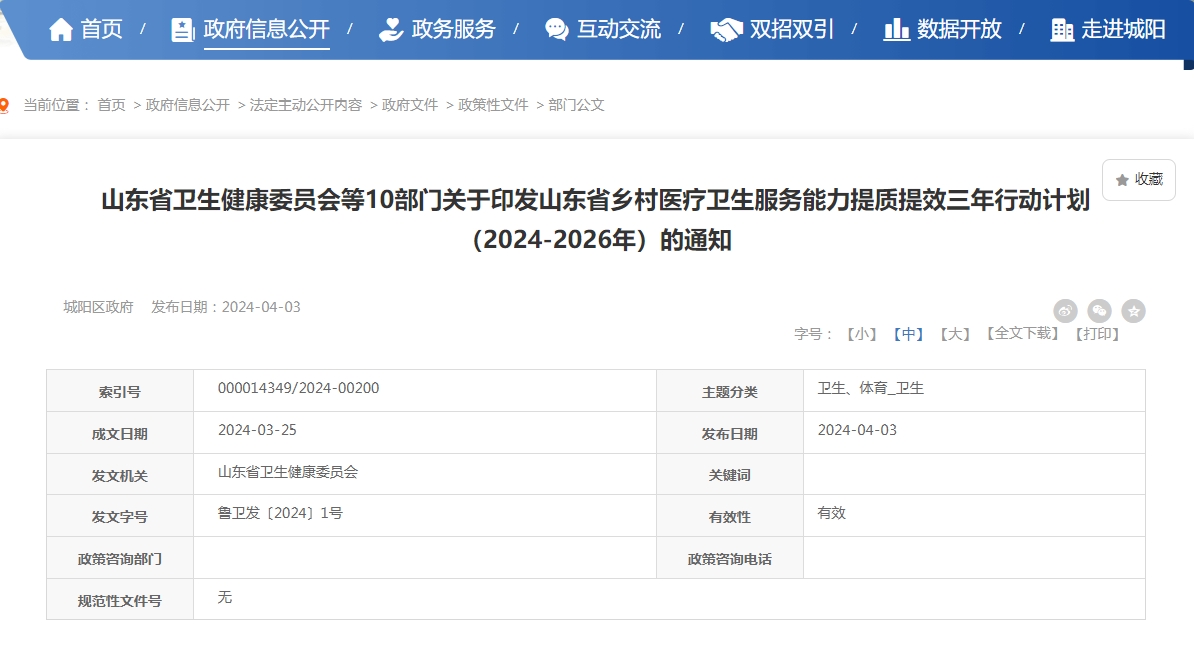Image resolution: width=1194 pixels, height=646 pixels.
Task: Click the QQ Zone star share icon
Action: click(x=1133, y=311)
